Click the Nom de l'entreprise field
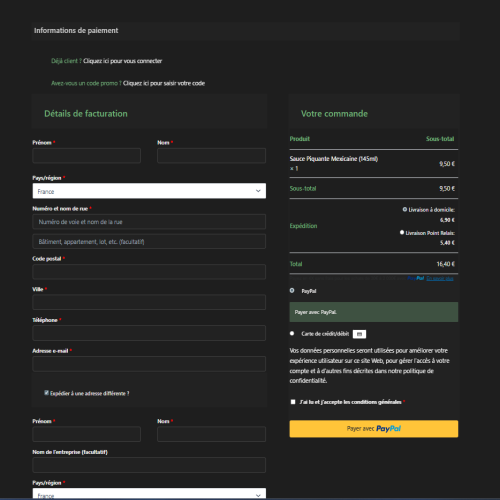The height and width of the screenshot is (500, 500). [x=149, y=465]
